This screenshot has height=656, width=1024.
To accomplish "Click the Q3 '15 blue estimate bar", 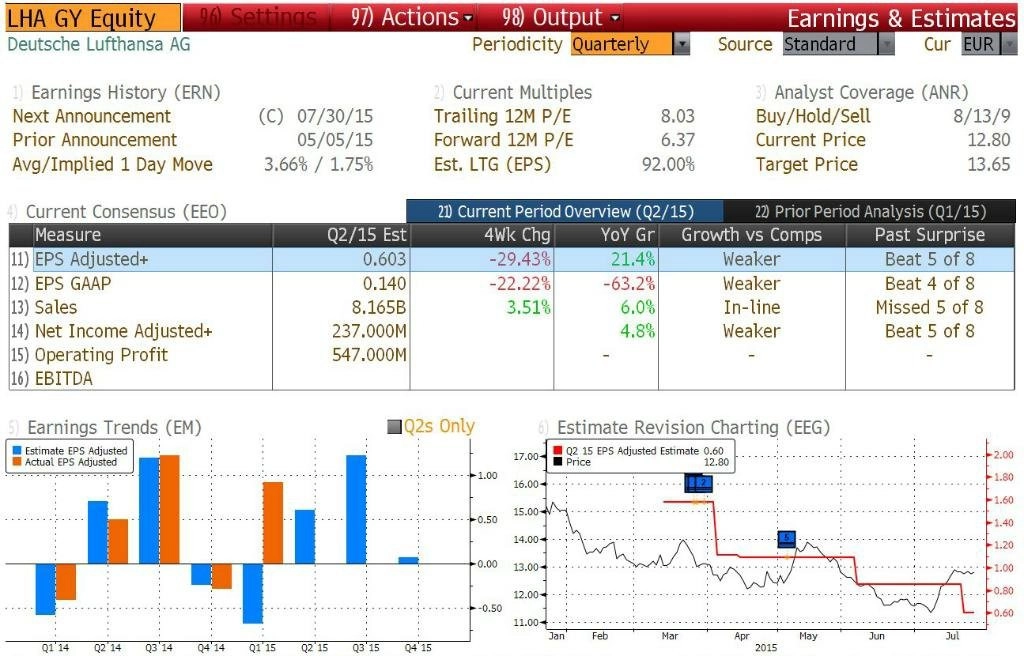I will click(x=356, y=510).
